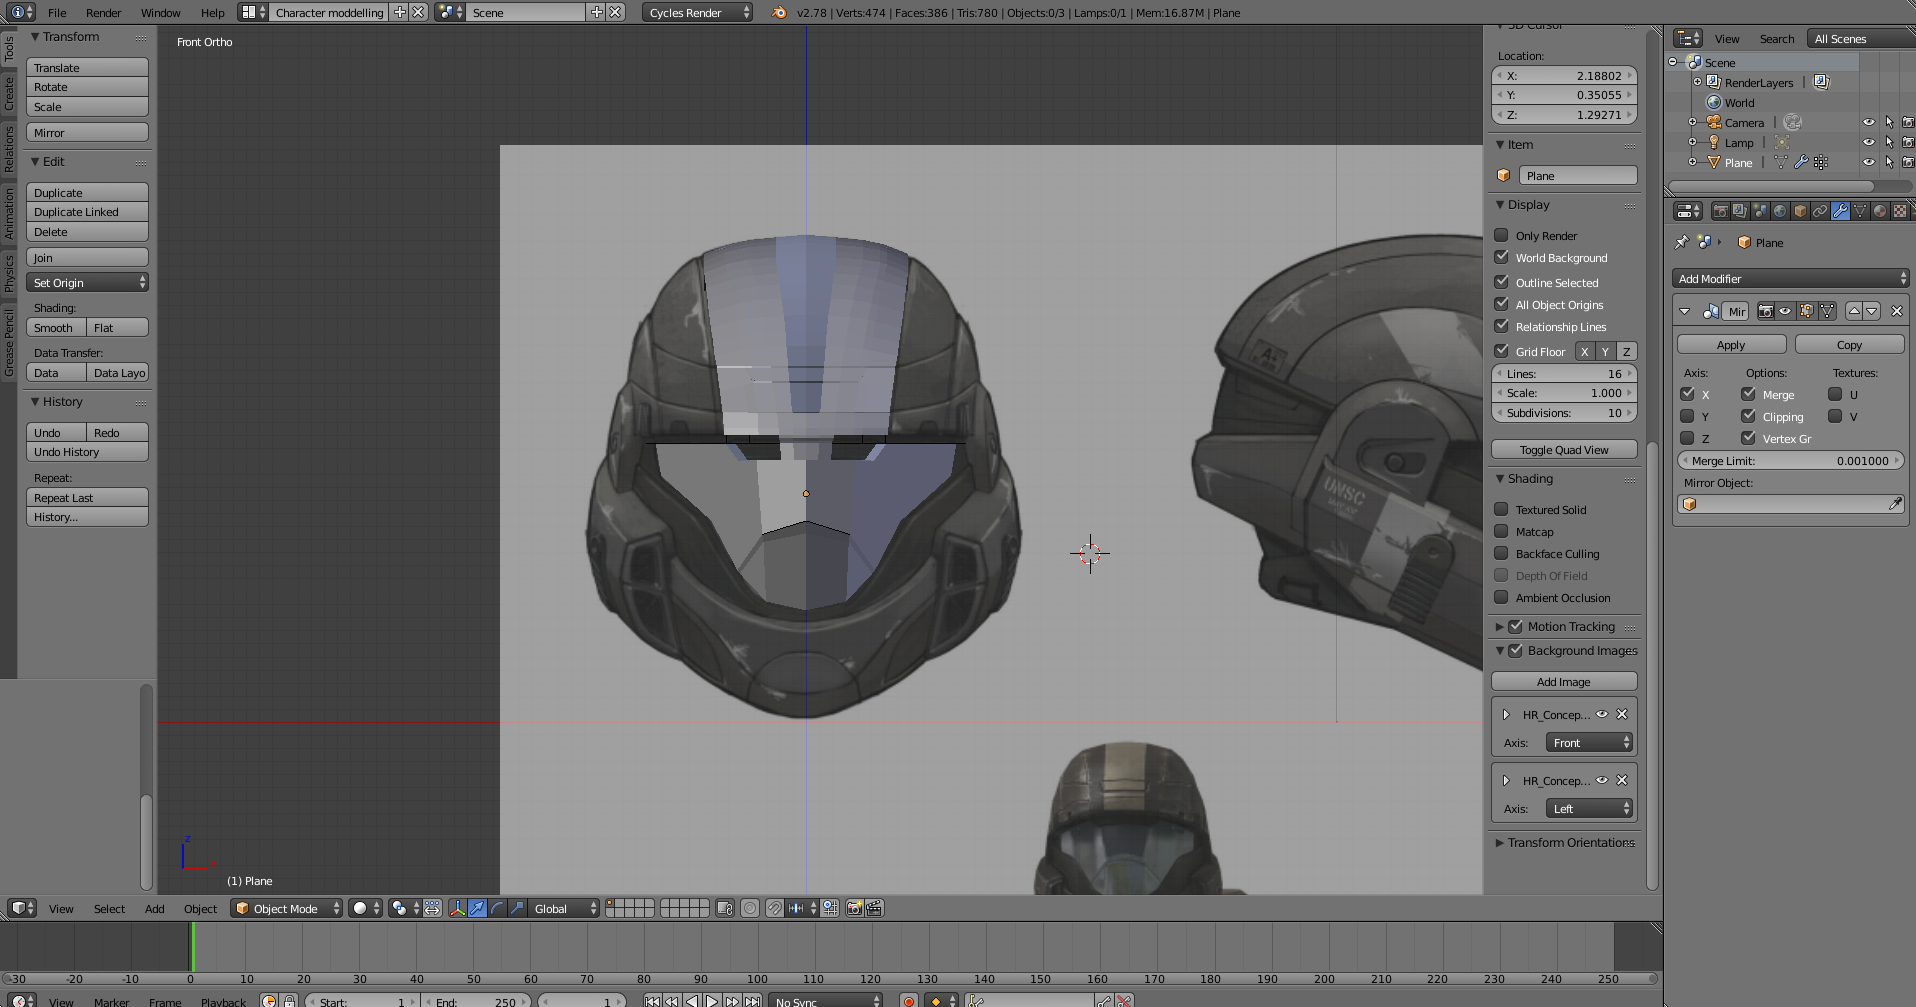
Task: Click the pin icon beside Plane breadcrumb
Action: click(x=1682, y=242)
